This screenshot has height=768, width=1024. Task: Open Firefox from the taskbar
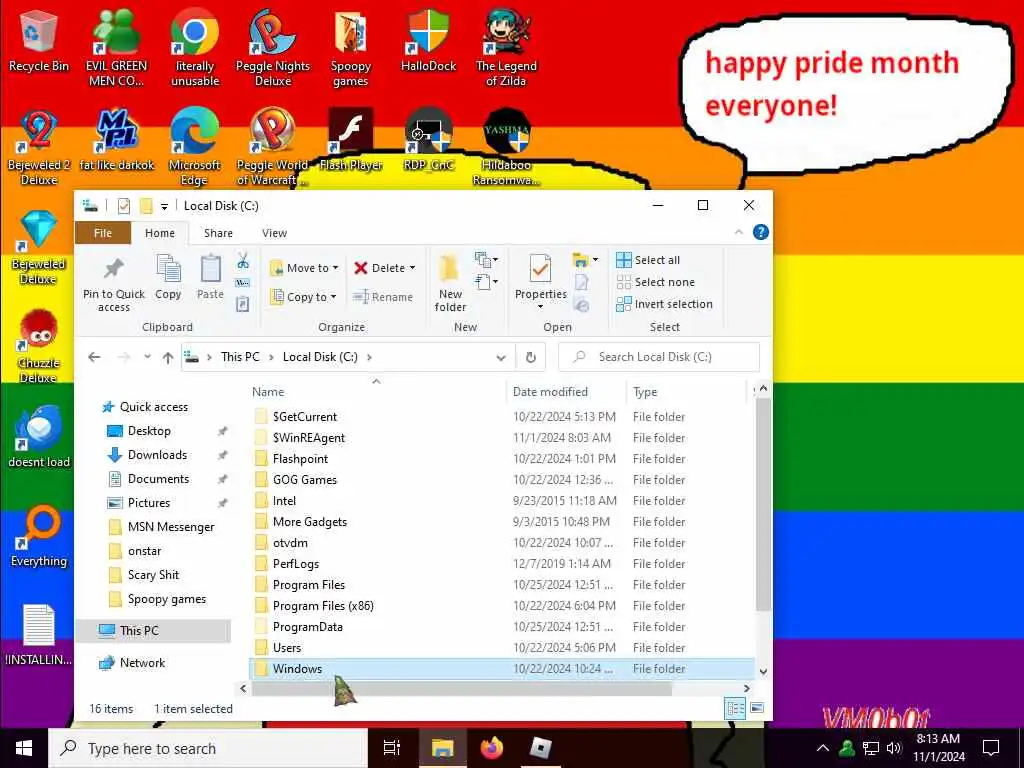[492, 748]
